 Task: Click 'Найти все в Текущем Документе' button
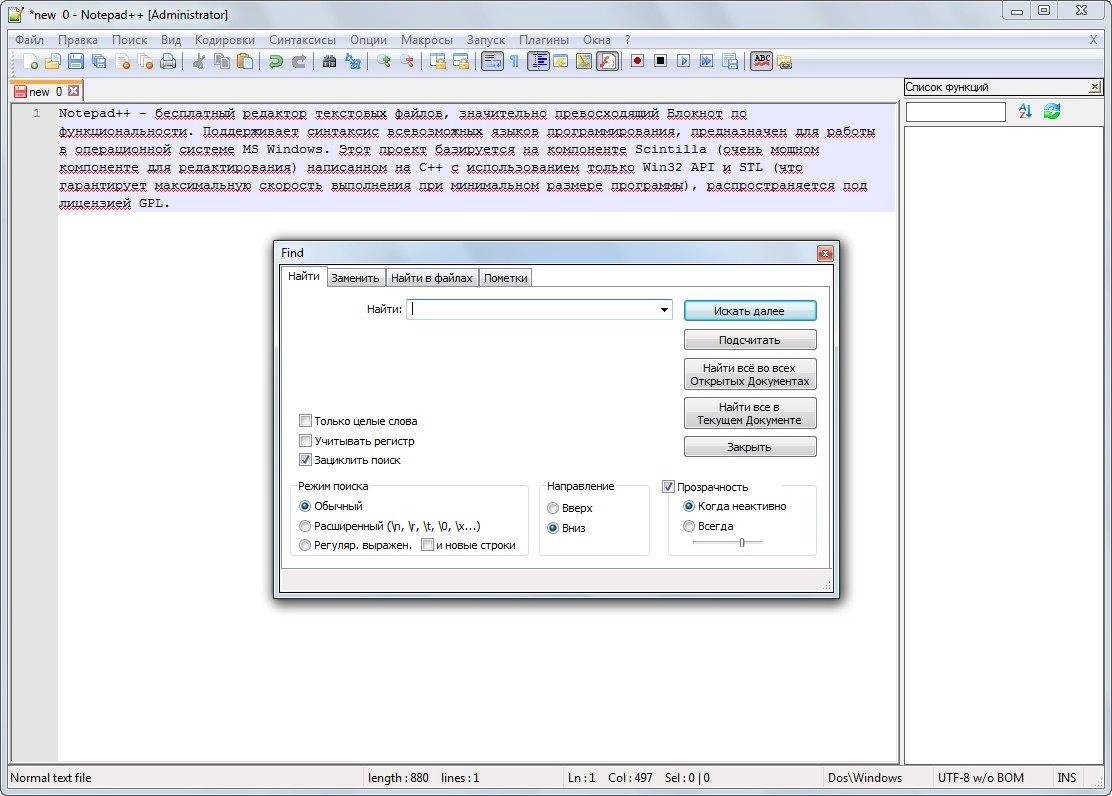pyautogui.click(x=750, y=414)
